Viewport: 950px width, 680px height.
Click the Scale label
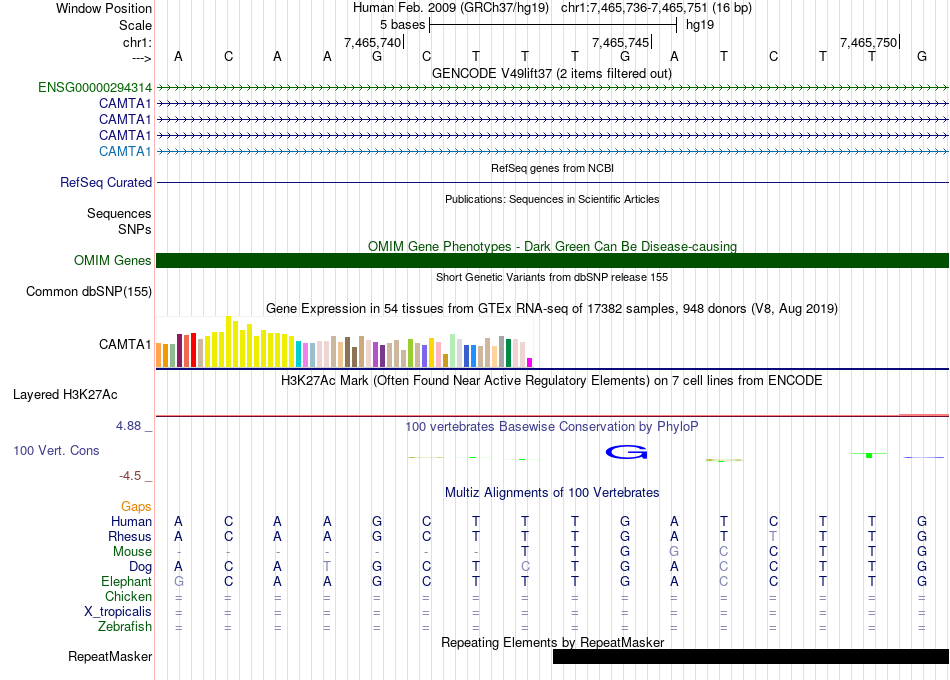click(x=135, y=25)
